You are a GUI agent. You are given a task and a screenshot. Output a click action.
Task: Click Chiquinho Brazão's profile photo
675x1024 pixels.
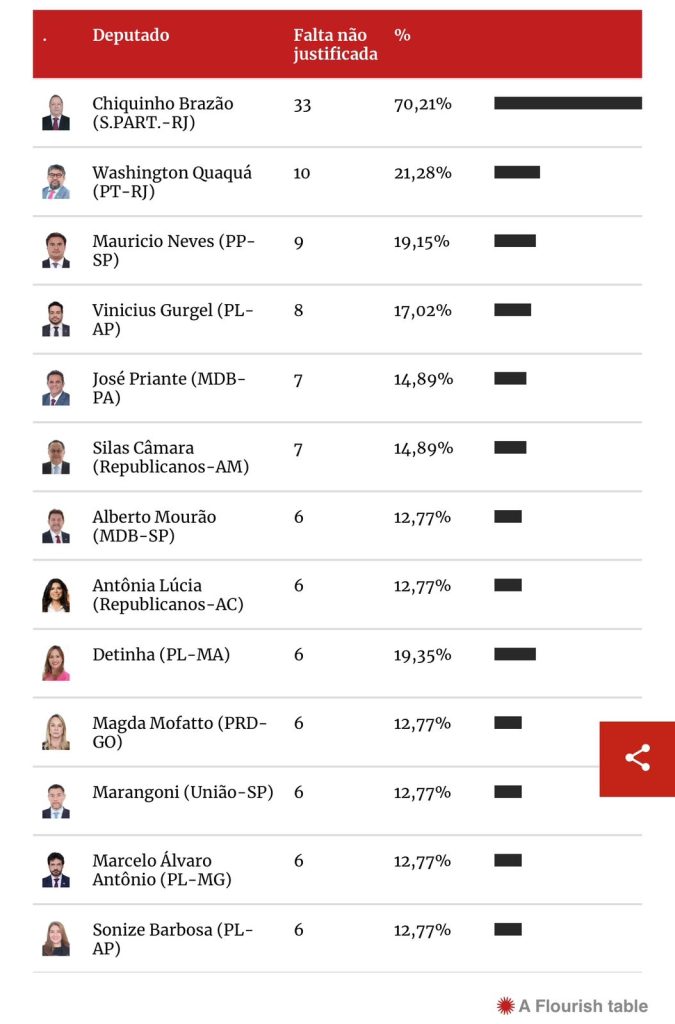[x=56, y=112]
